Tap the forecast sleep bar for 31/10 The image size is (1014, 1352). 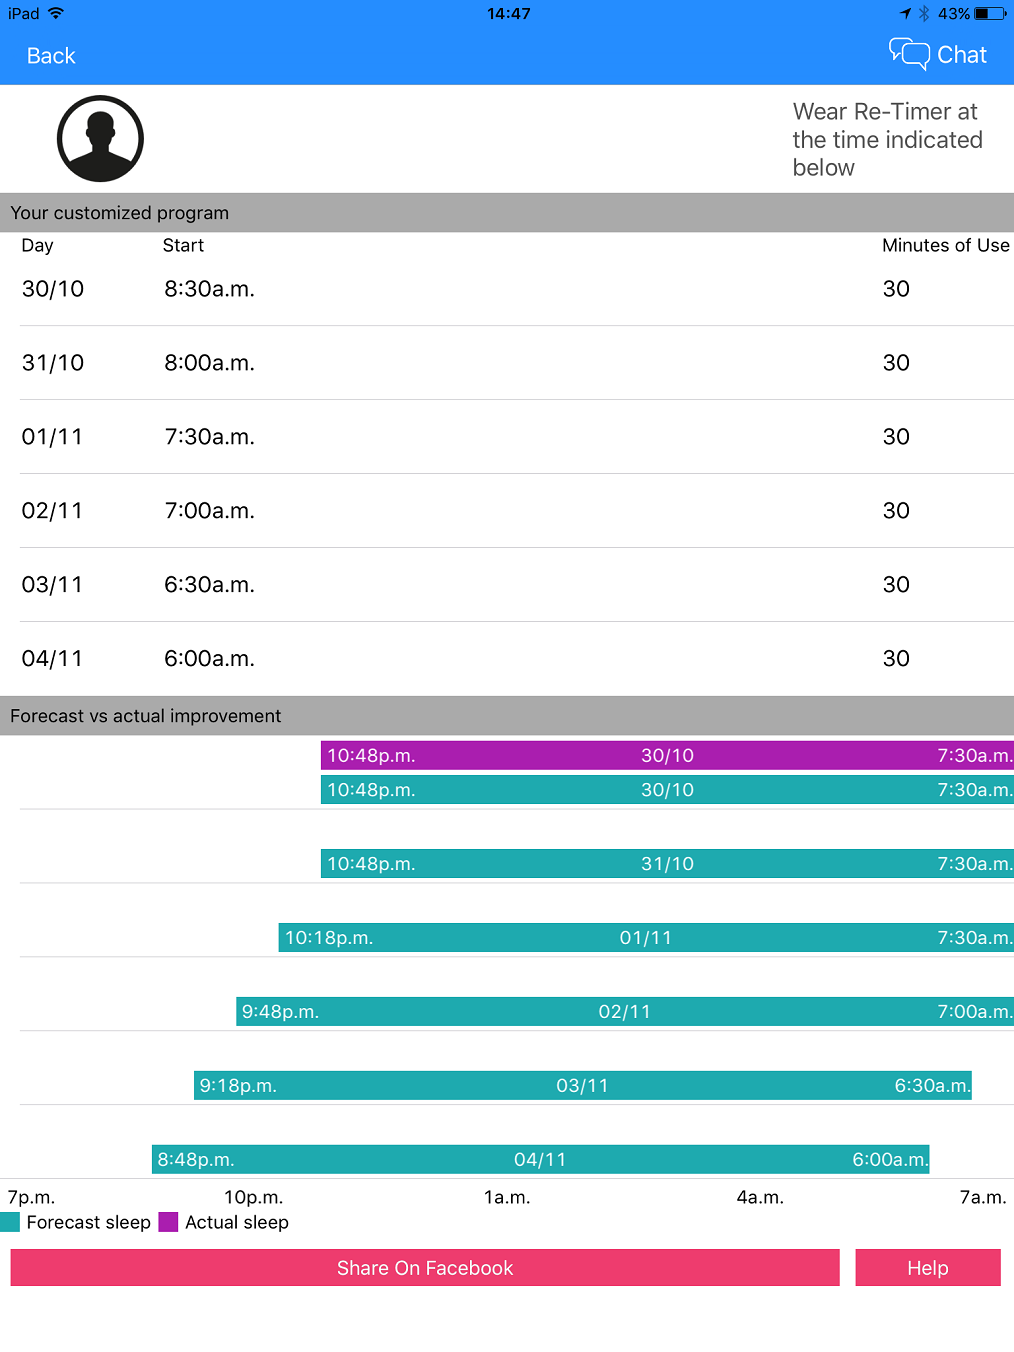(x=667, y=864)
